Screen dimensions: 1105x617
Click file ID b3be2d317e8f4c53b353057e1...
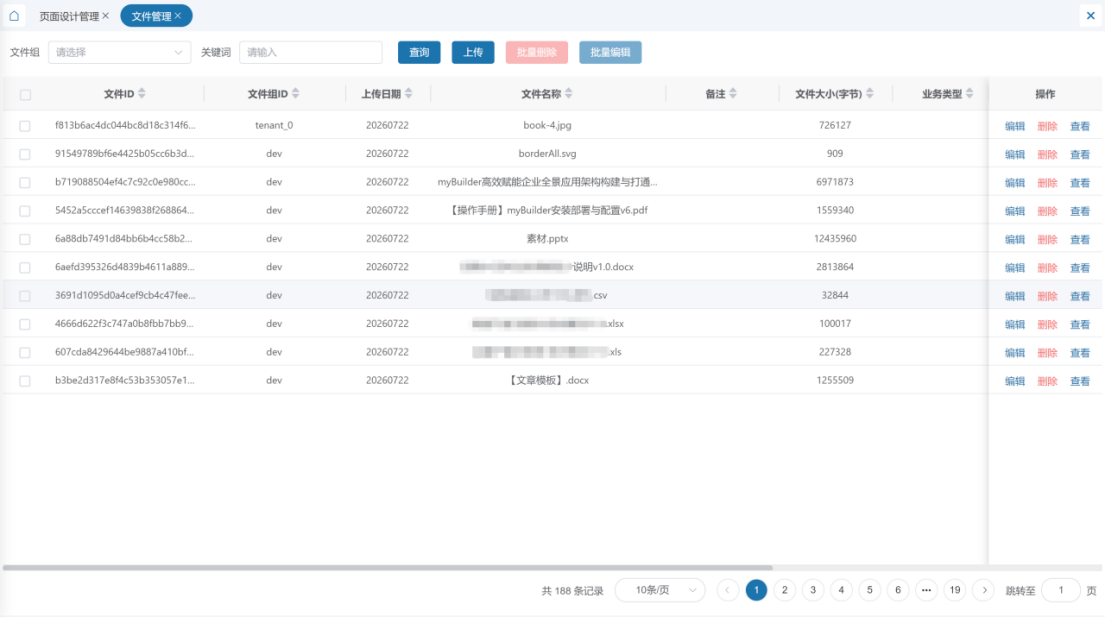[125, 380]
